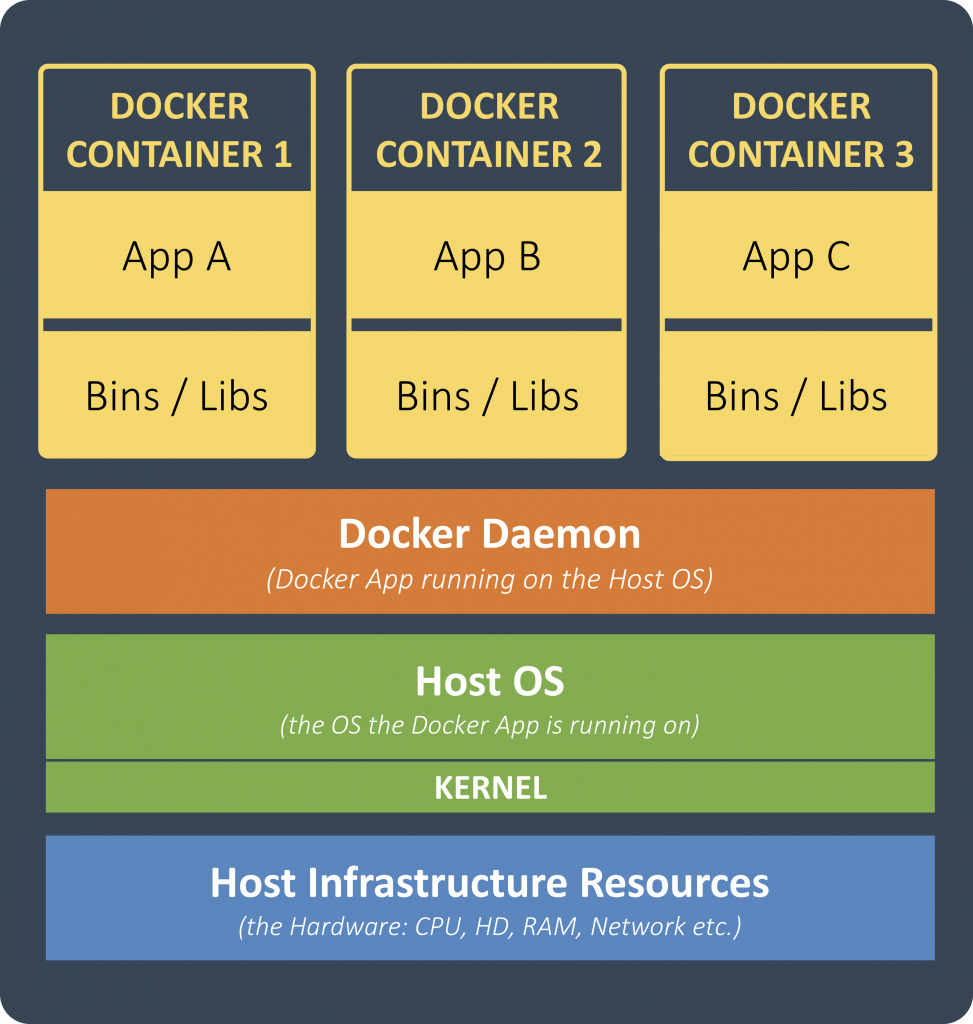Click the Kernel band
This screenshot has width=973, height=1024.
487,788
